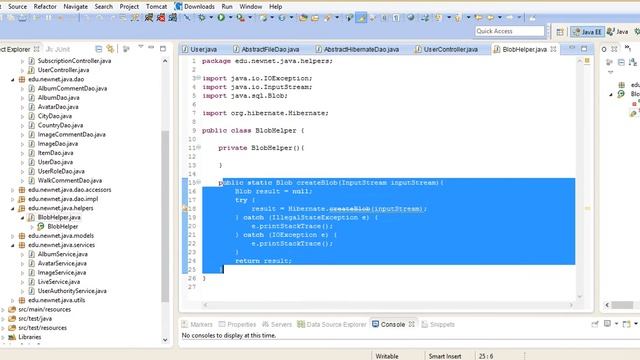Click the green Run launch button
Screen dimensions: 640x360
point(221,18)
